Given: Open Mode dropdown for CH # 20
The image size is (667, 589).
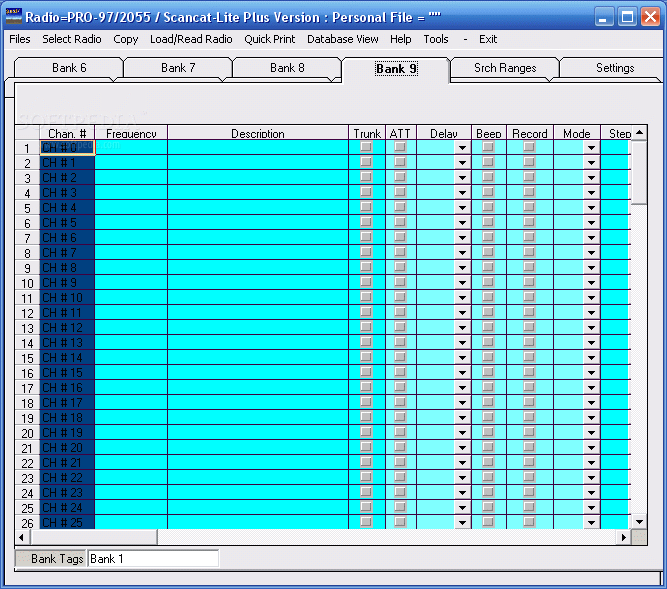Looking at the screenshot, I should 591,447.
